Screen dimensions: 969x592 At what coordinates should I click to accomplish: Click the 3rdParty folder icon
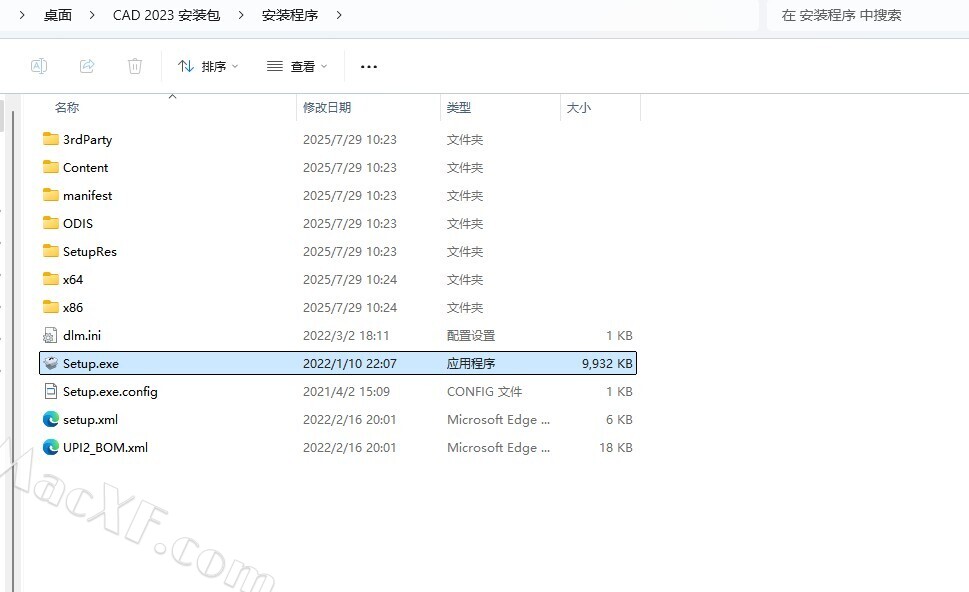click(x=51, y=139)
